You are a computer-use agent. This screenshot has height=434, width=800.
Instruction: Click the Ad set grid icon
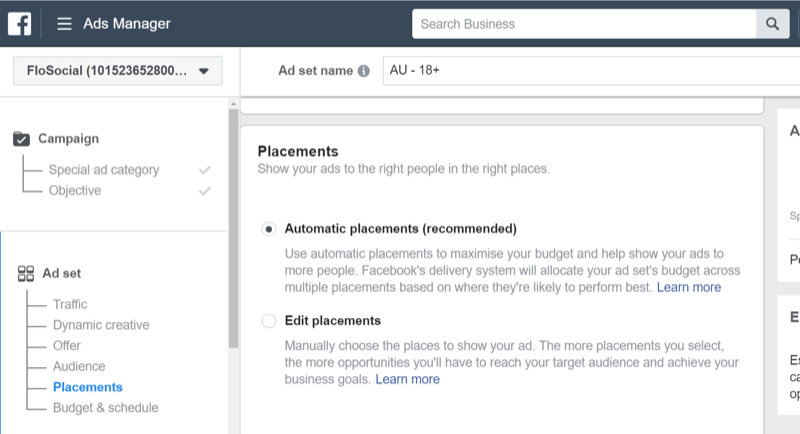coord(26,273)
